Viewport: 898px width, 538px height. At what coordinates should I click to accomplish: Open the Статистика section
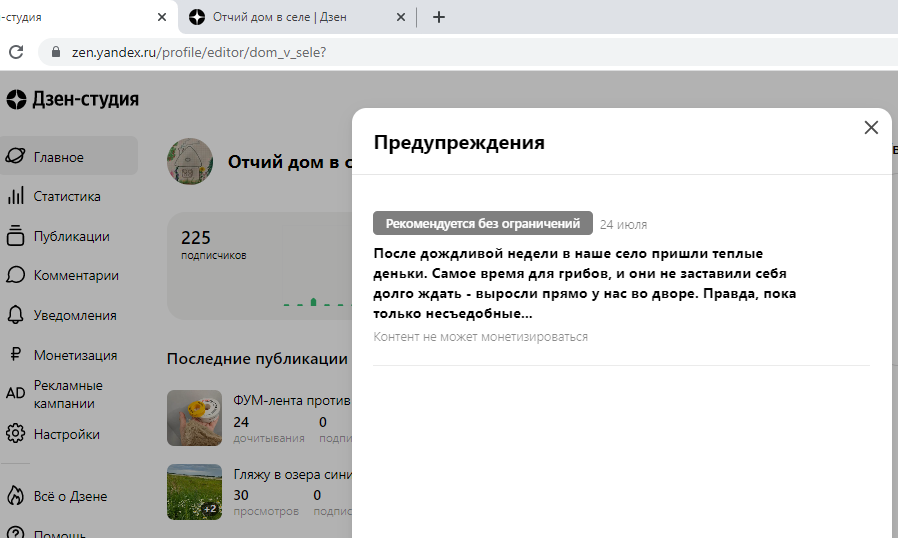click(x=69, y=196)
